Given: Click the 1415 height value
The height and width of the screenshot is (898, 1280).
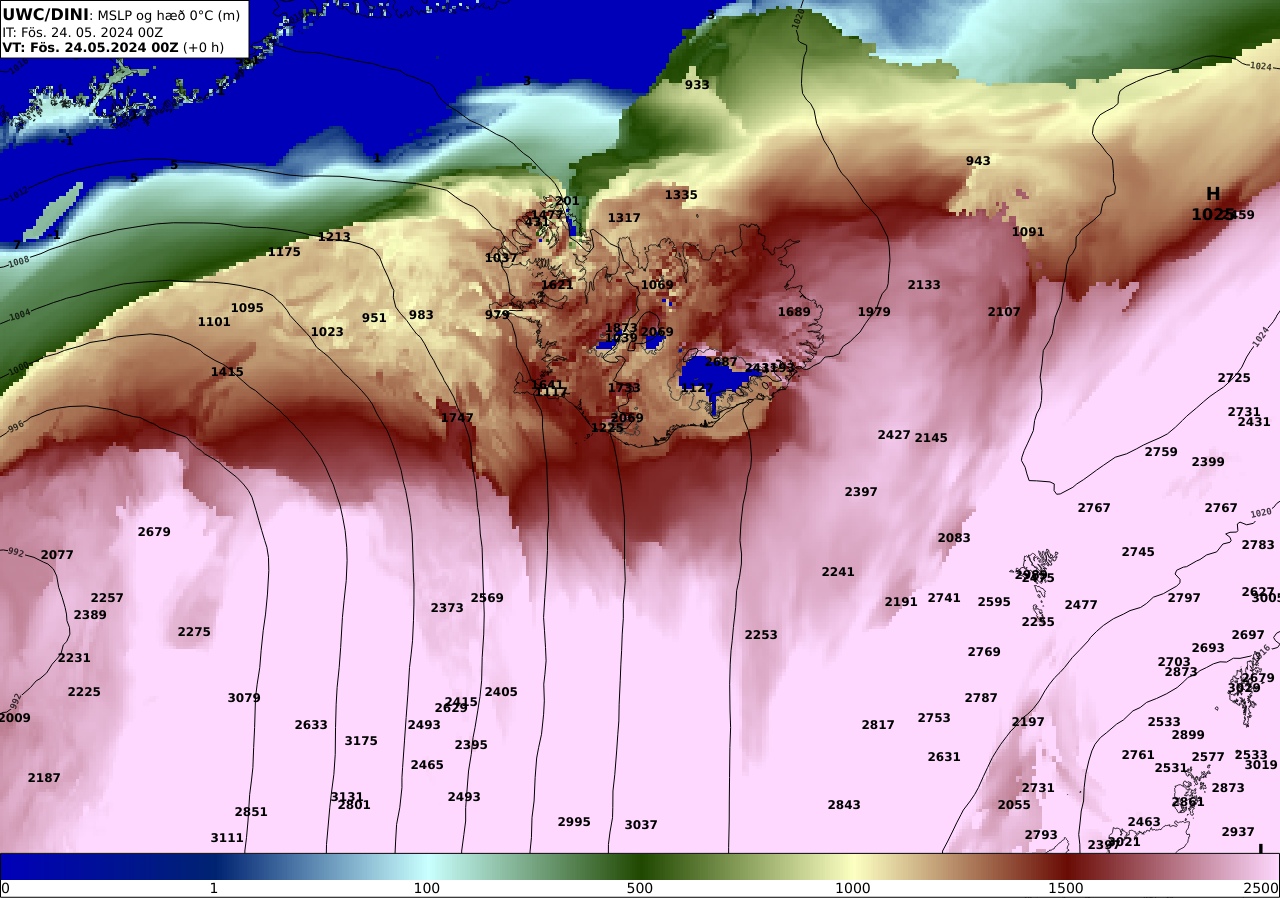Looking at the screenshot, I should point(227,372).
